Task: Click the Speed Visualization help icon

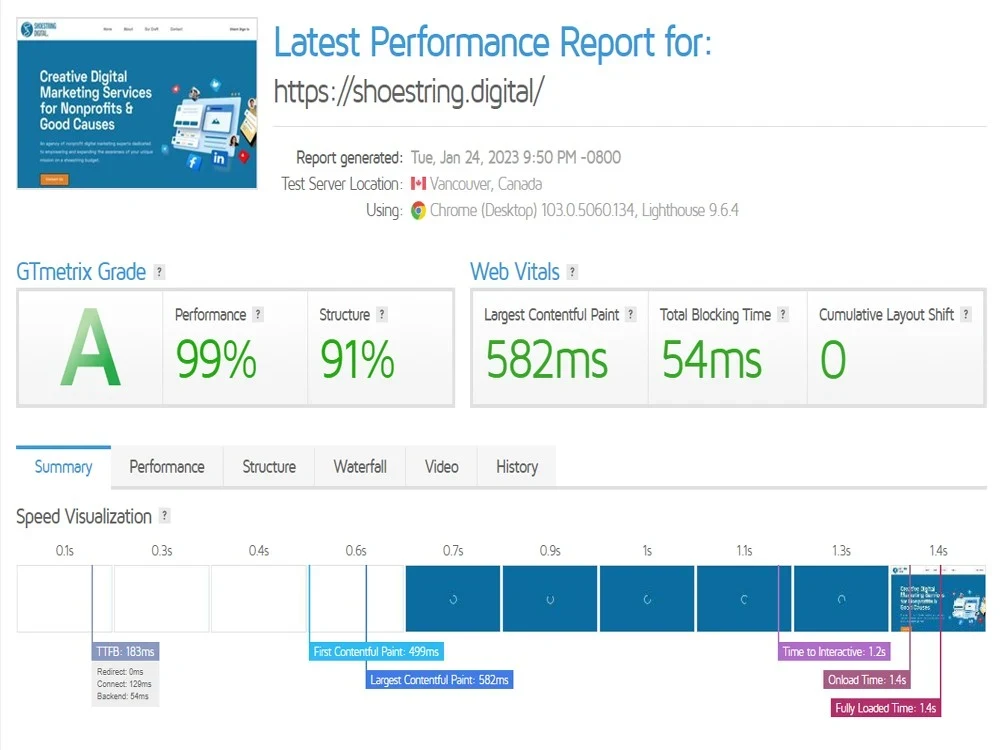Action: (165, 515)
